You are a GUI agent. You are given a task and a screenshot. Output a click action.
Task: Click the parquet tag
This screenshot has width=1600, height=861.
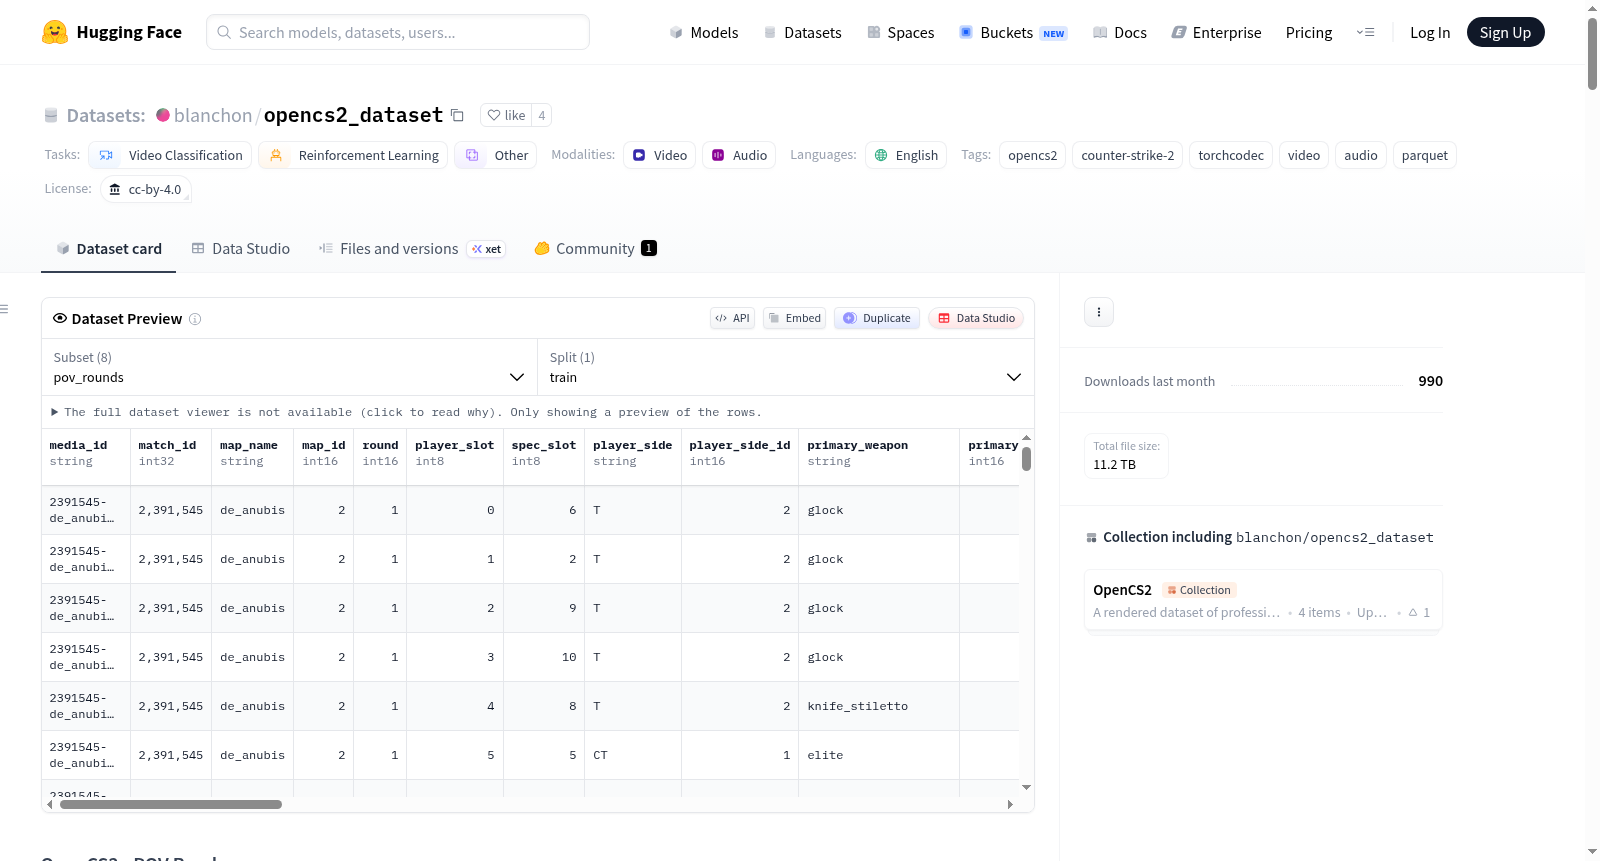tap(1425, 155)
